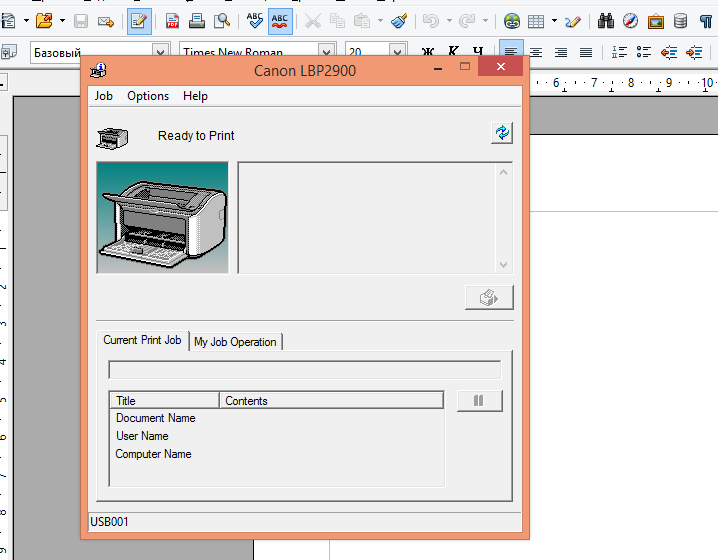Image resolution: width=718 pixels, height=560 pixels.
Task: Open the Options menu in Canon window
Action: 148,96
